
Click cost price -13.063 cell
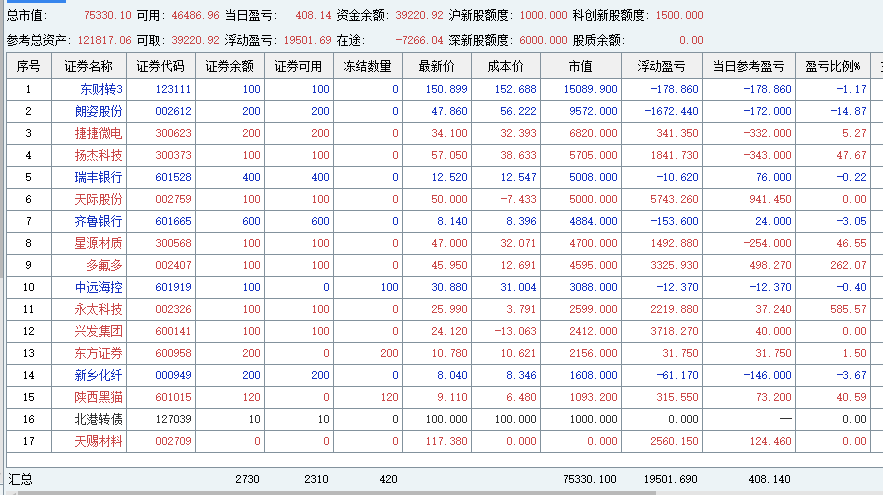click(x=515, y=331)
